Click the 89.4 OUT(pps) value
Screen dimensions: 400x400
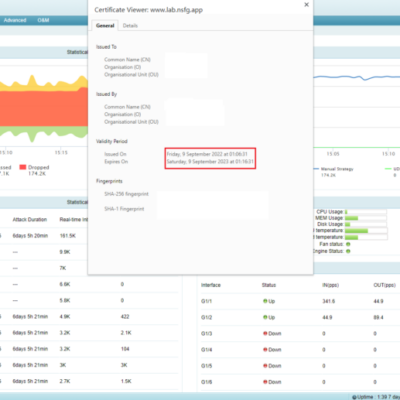pyautogui.click(x=378, y=317)
